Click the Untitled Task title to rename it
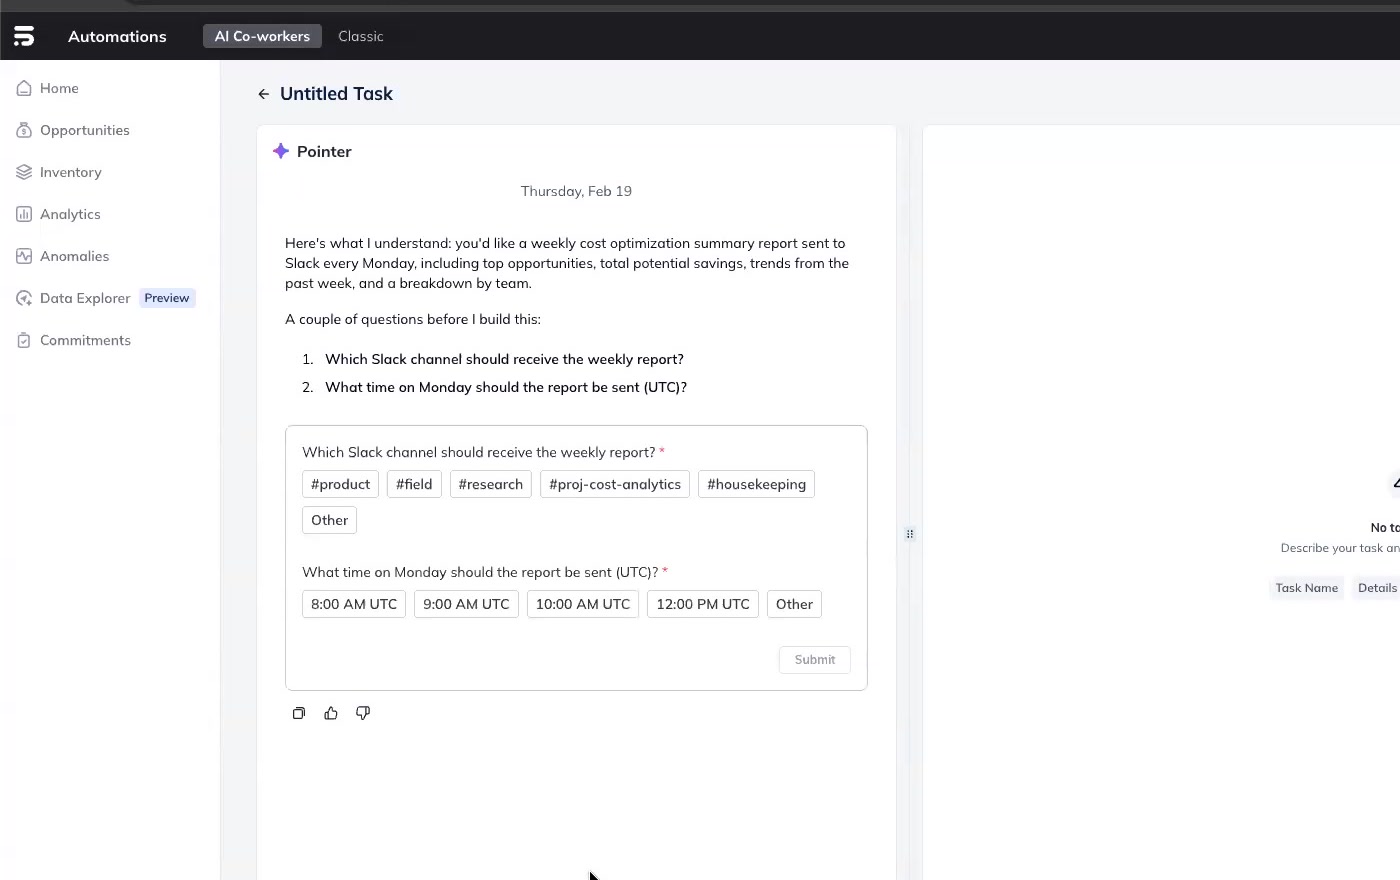Screen dimensions: 1400x880 coord(336,93)
